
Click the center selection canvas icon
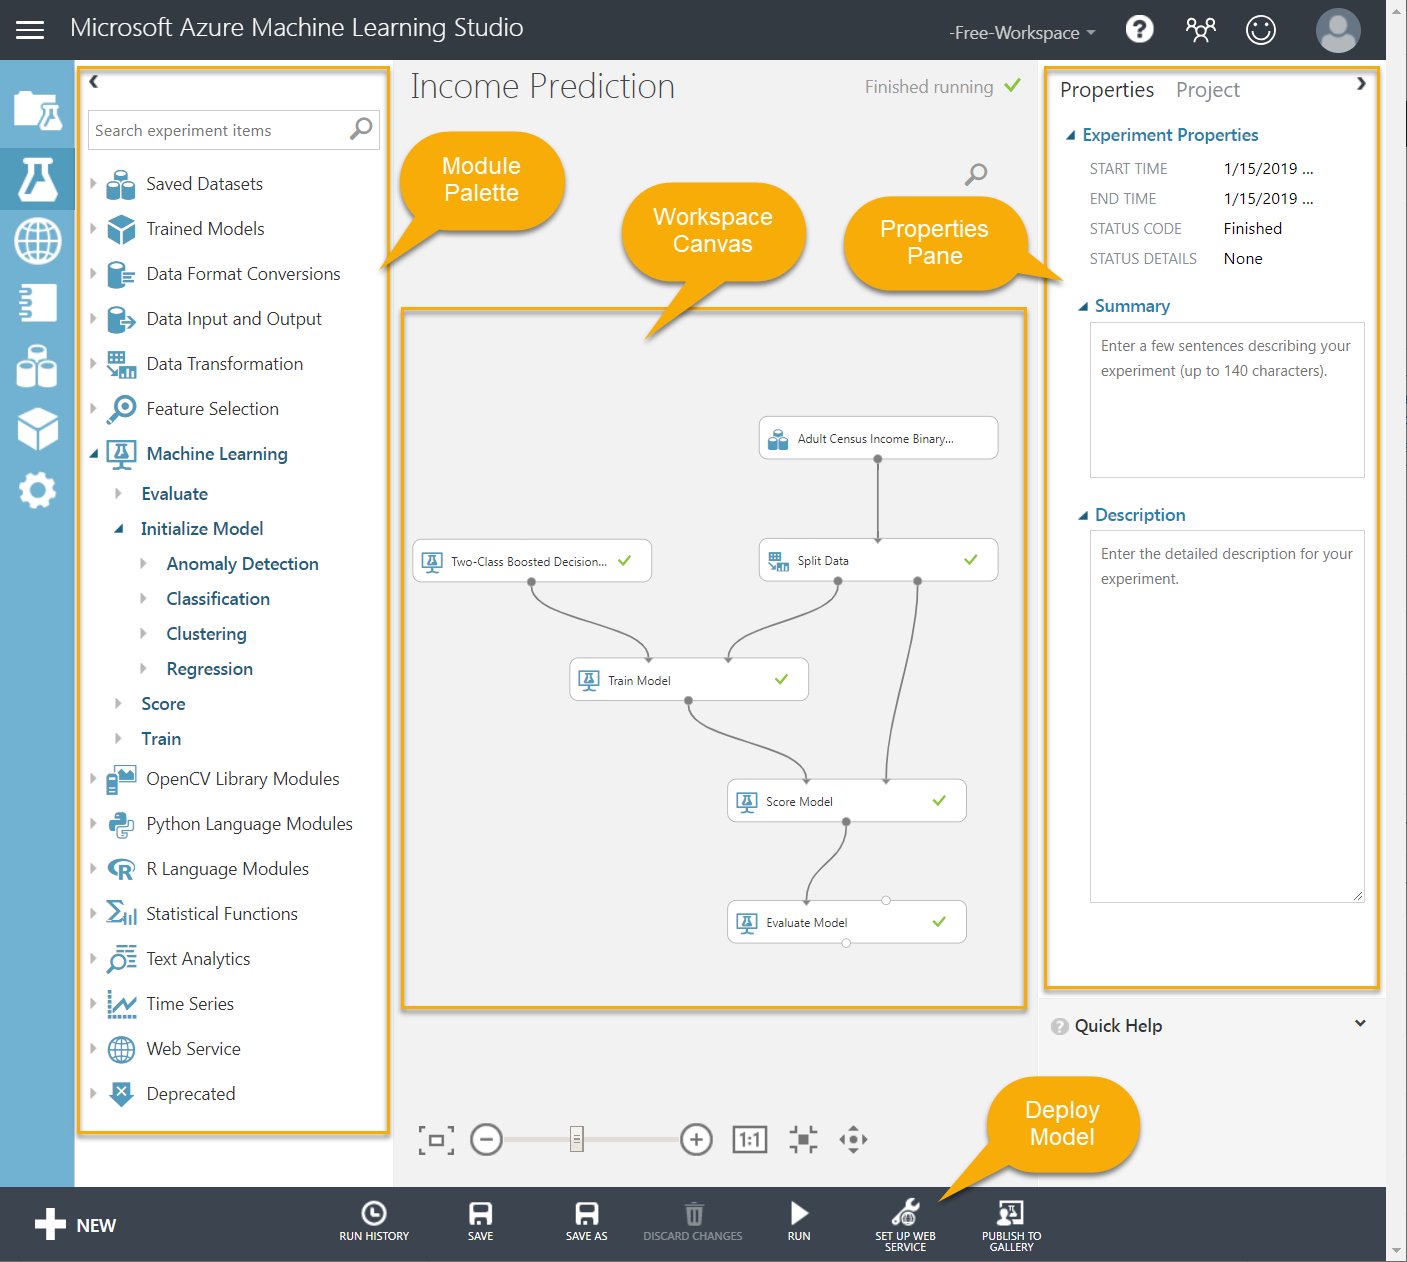pos(803,1139)
